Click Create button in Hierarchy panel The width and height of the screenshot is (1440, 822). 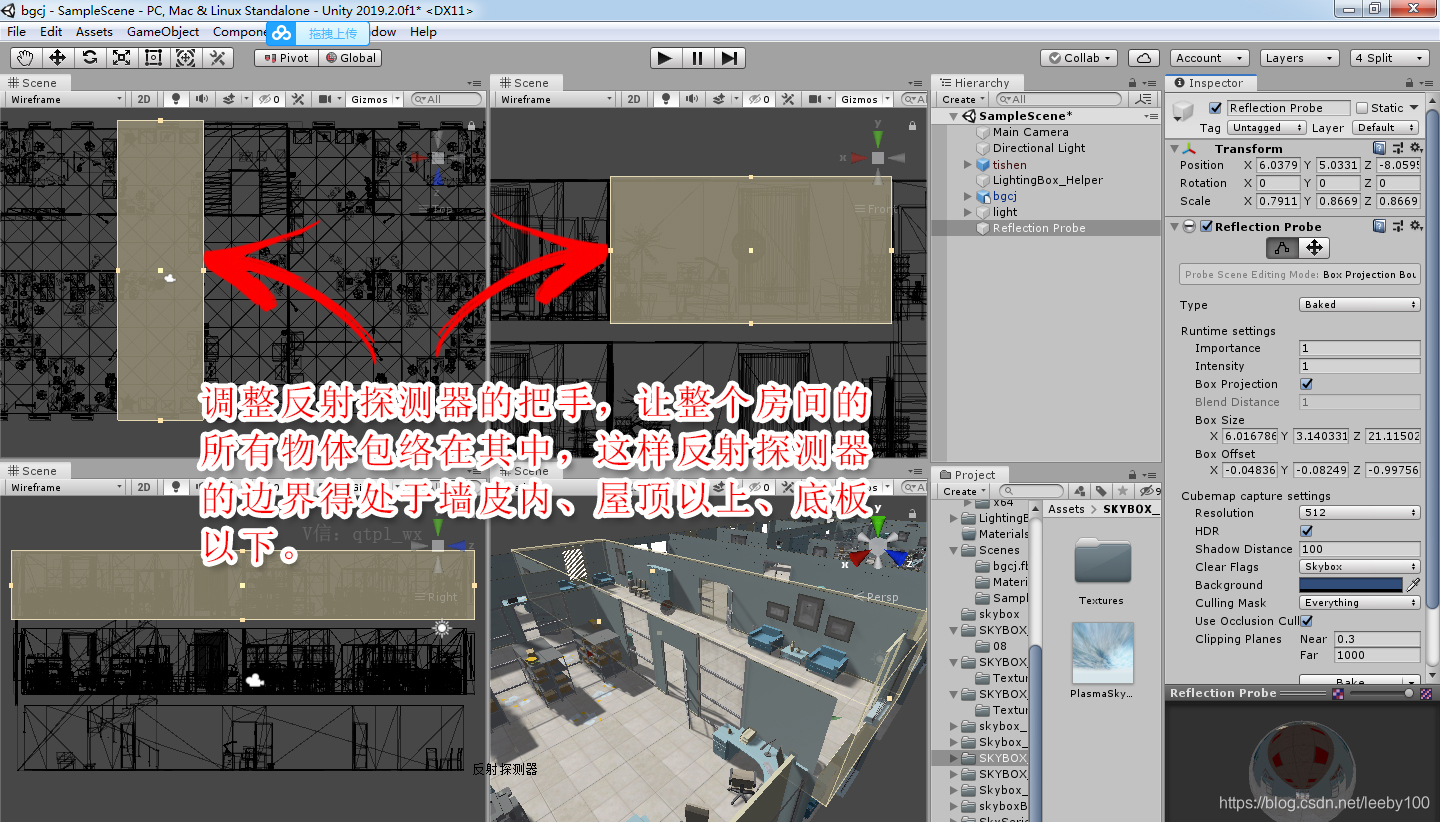[963, 99]
